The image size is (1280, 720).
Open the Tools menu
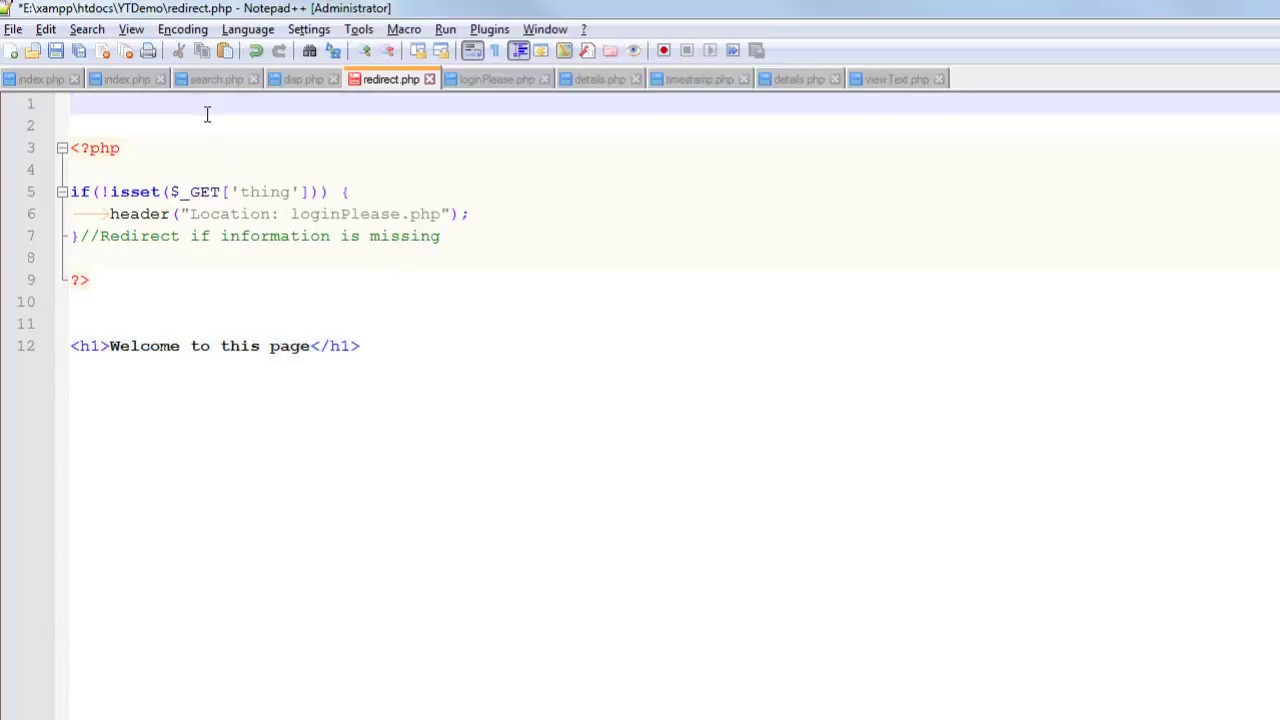tap(359, 29)
